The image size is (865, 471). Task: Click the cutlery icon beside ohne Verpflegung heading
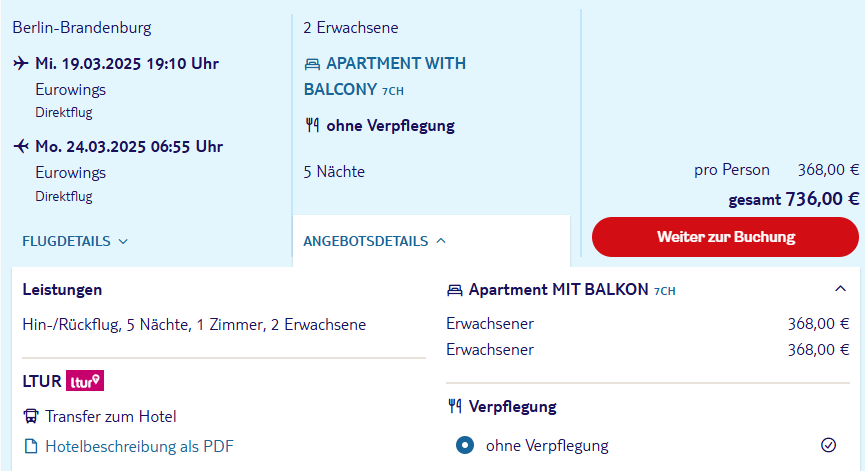coord(312,126)
